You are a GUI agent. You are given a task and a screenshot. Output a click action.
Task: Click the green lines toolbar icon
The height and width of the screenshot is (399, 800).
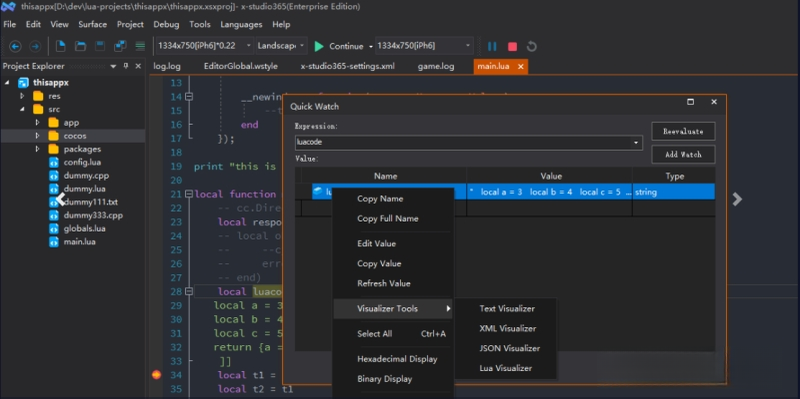coord(140,46)
